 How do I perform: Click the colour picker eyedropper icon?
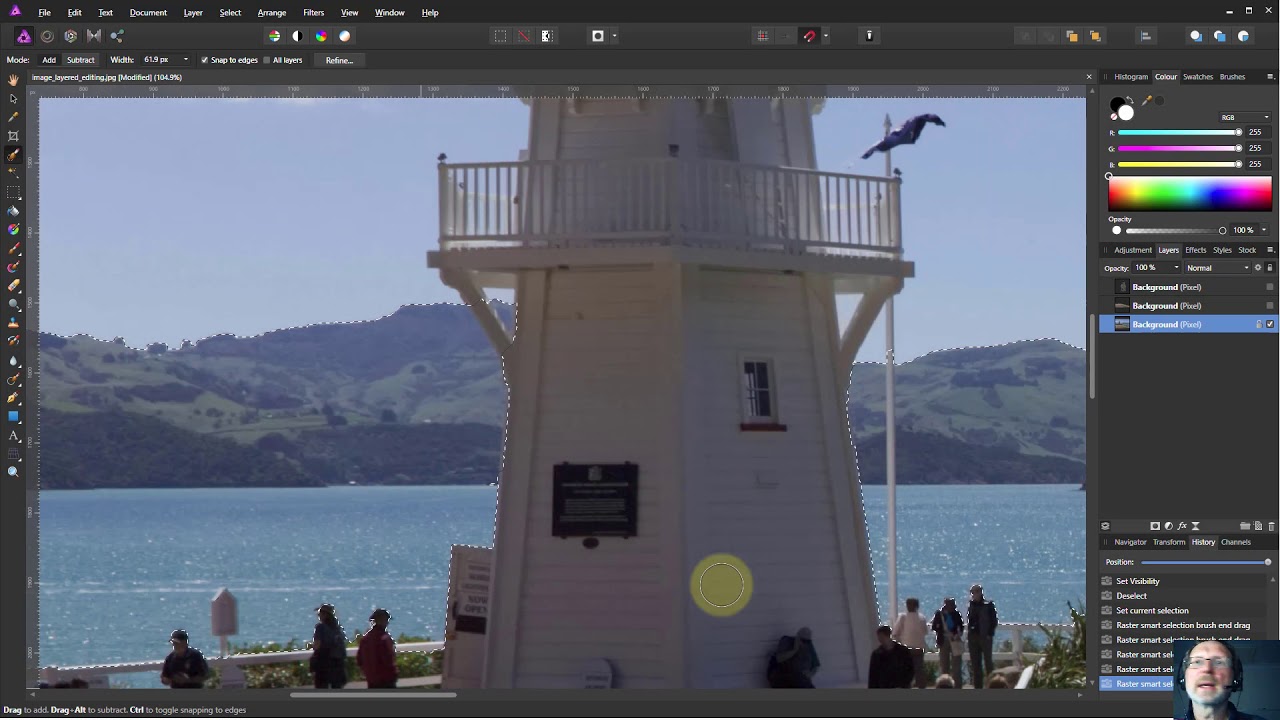1147,100
